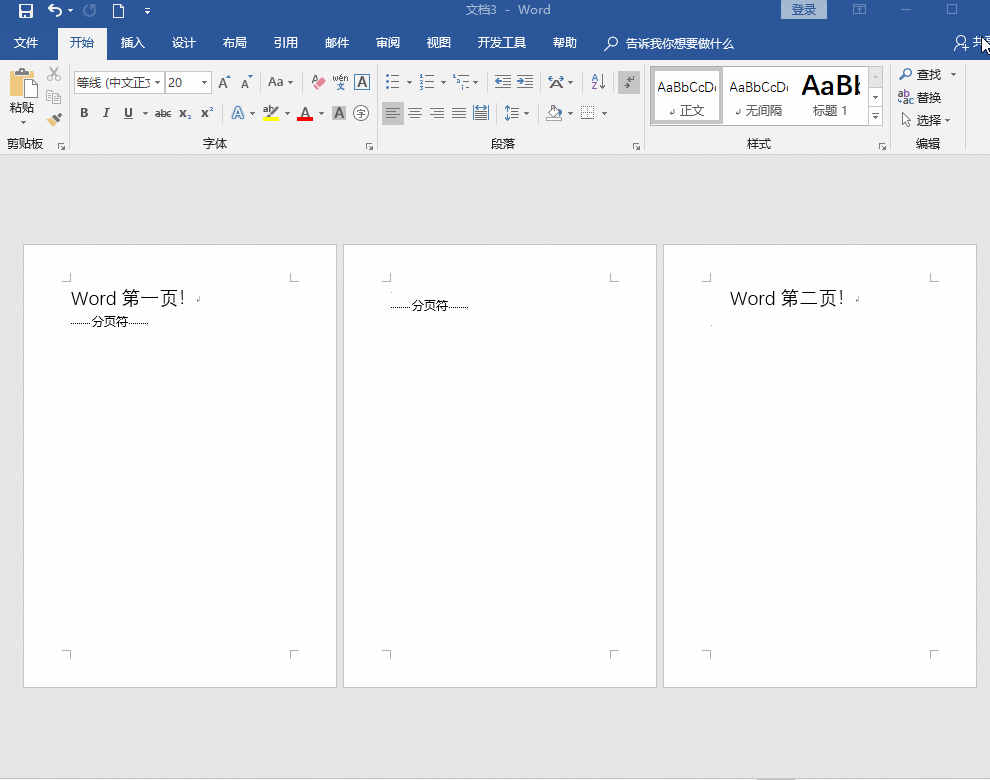The width and height of the screenshot is (990, 780).
Task: Click the Sort (A-Z) icon
Action: tap(598, 82)
